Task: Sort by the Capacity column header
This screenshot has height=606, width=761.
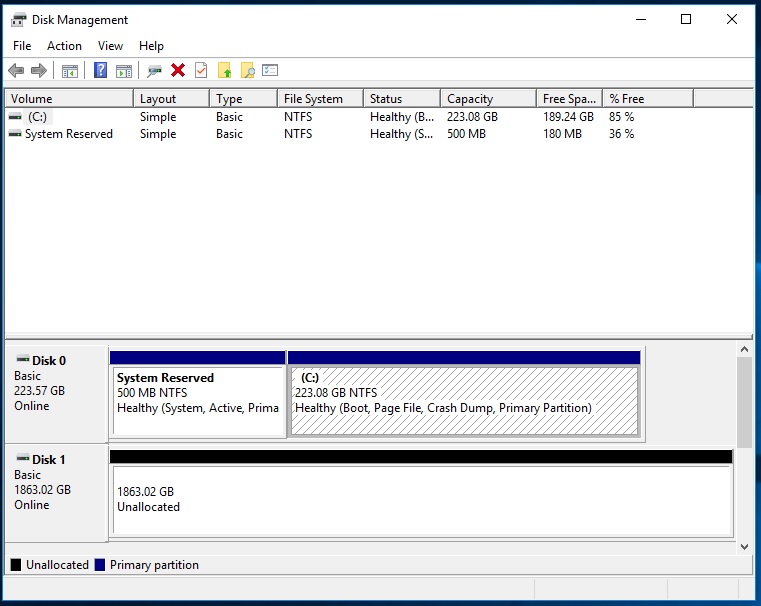Action: point(488,98)
